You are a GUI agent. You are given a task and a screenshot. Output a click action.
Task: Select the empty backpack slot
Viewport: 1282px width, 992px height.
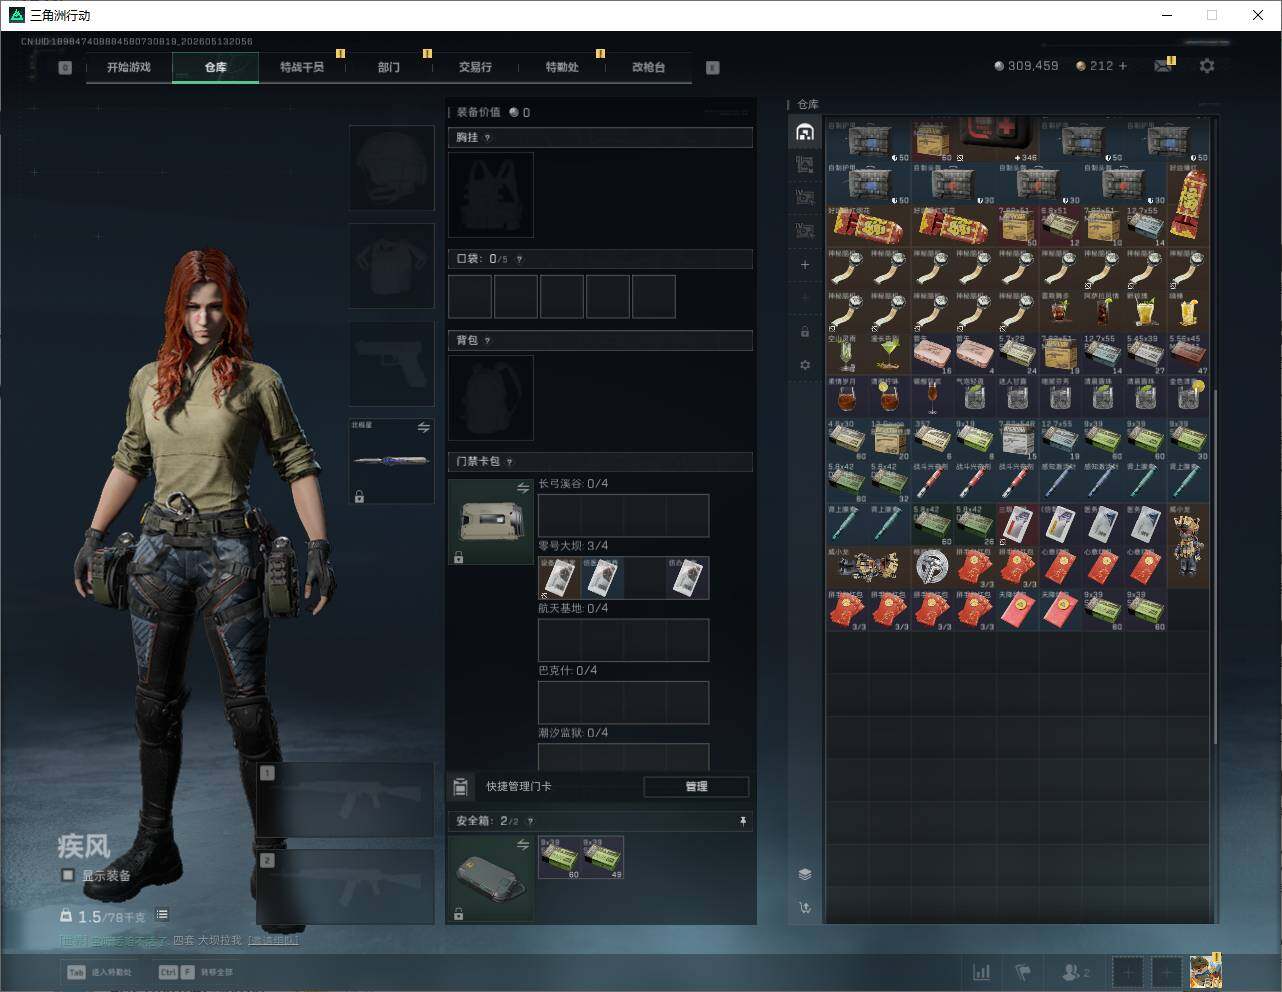pos(491,398)
